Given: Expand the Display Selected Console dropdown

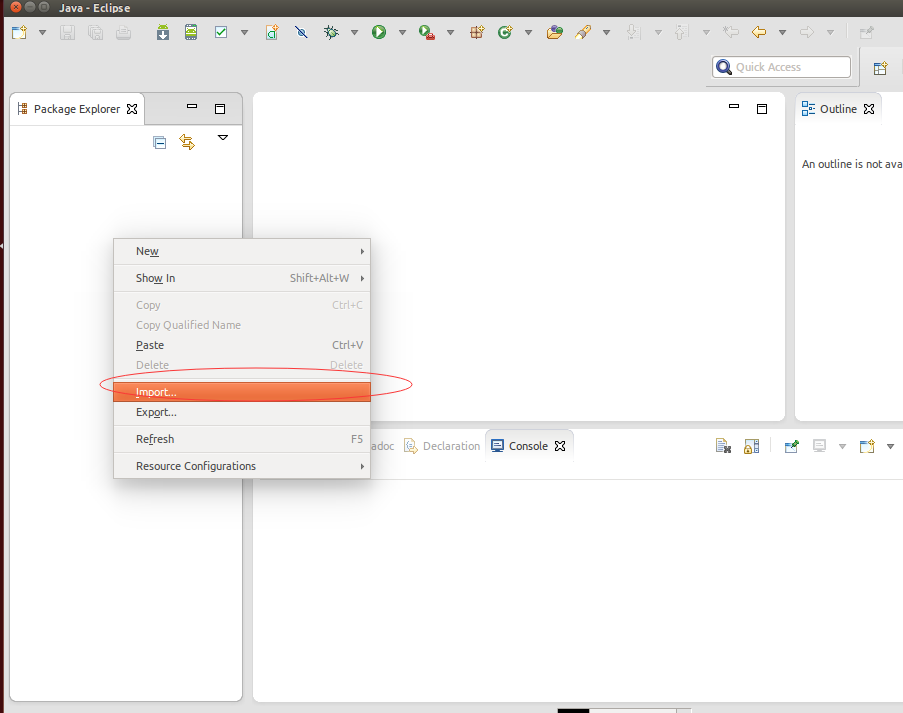Looking at the screenshot, I should tap(843, 446).
